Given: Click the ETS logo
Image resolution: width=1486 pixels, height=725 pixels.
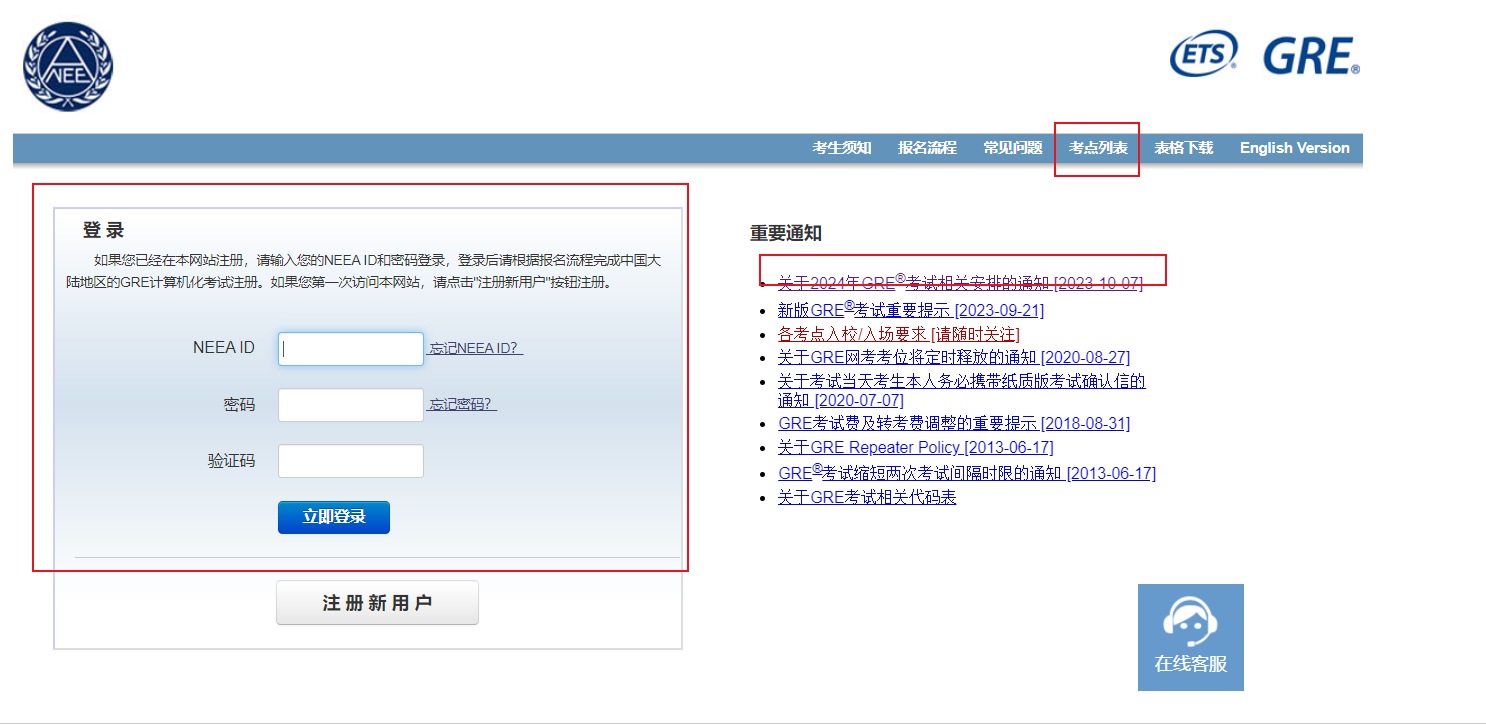Looking at the screenshot, I should pyautogui.click(x=1204, y=54).
